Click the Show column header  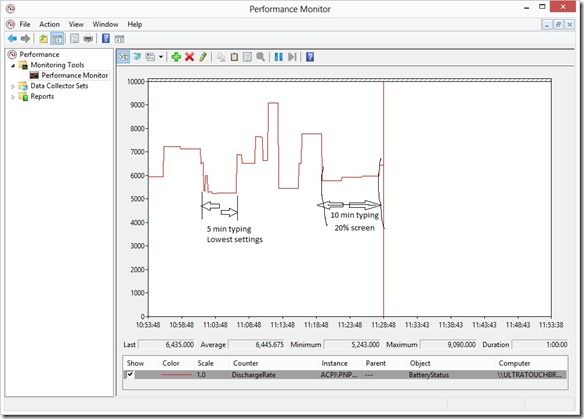135,363
